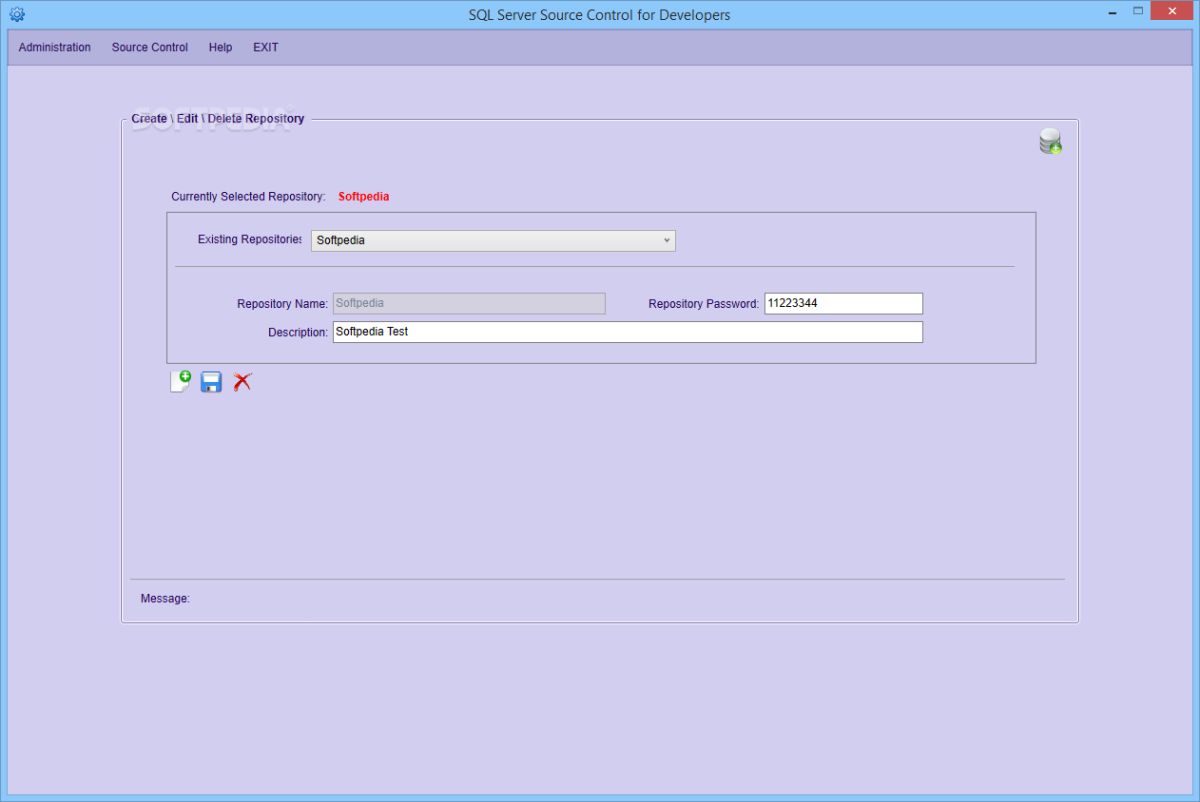Click the new repository icon with green plus
The image size is (1200, 802).
point(181,381)
